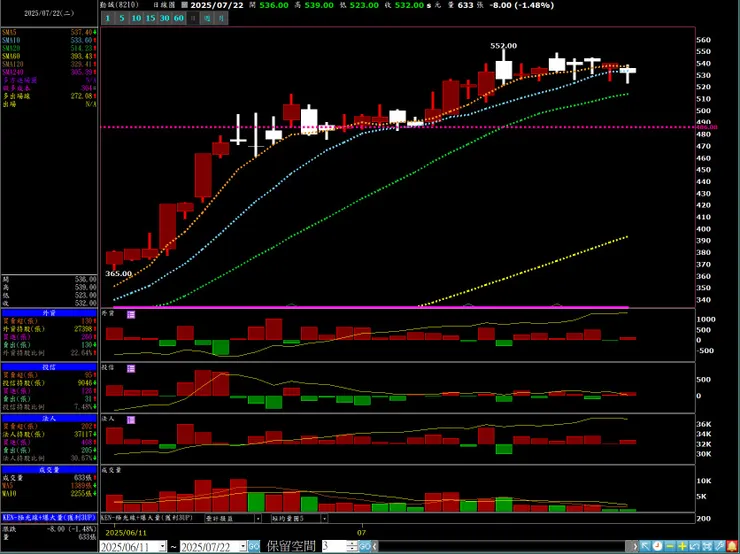Select the arrow cursor tool icon
The width and height of the screenshot is (740, 554).
[x=645, y=546]
